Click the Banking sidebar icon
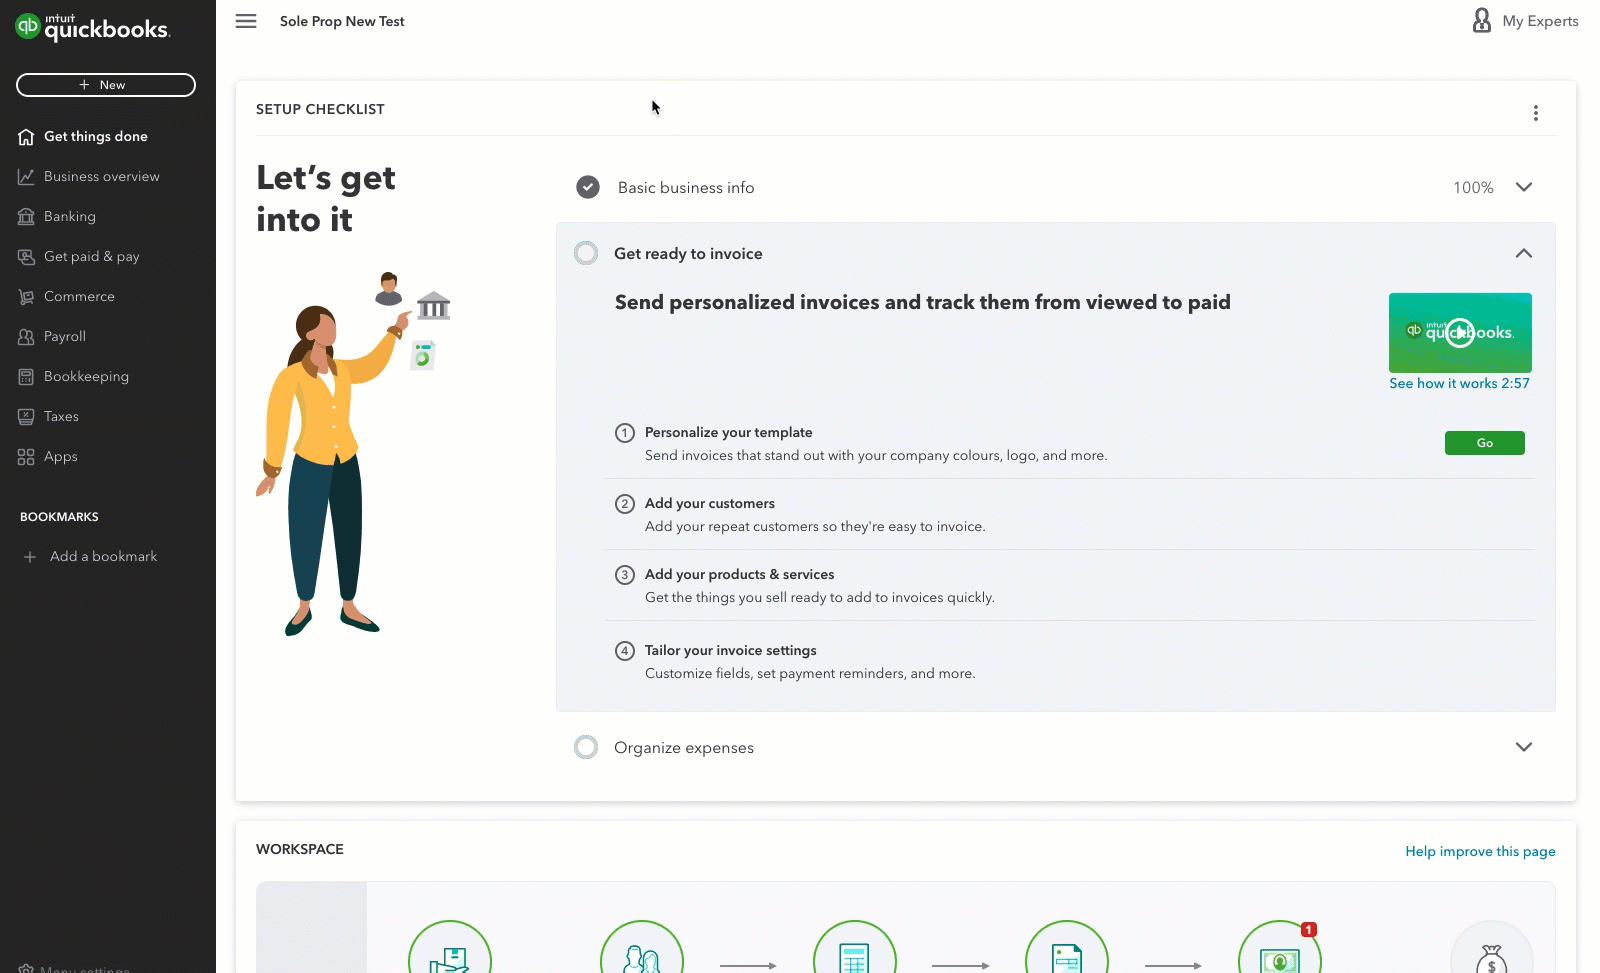The width and height of the screenshot is (1600, 973). [x=26, y=217]
